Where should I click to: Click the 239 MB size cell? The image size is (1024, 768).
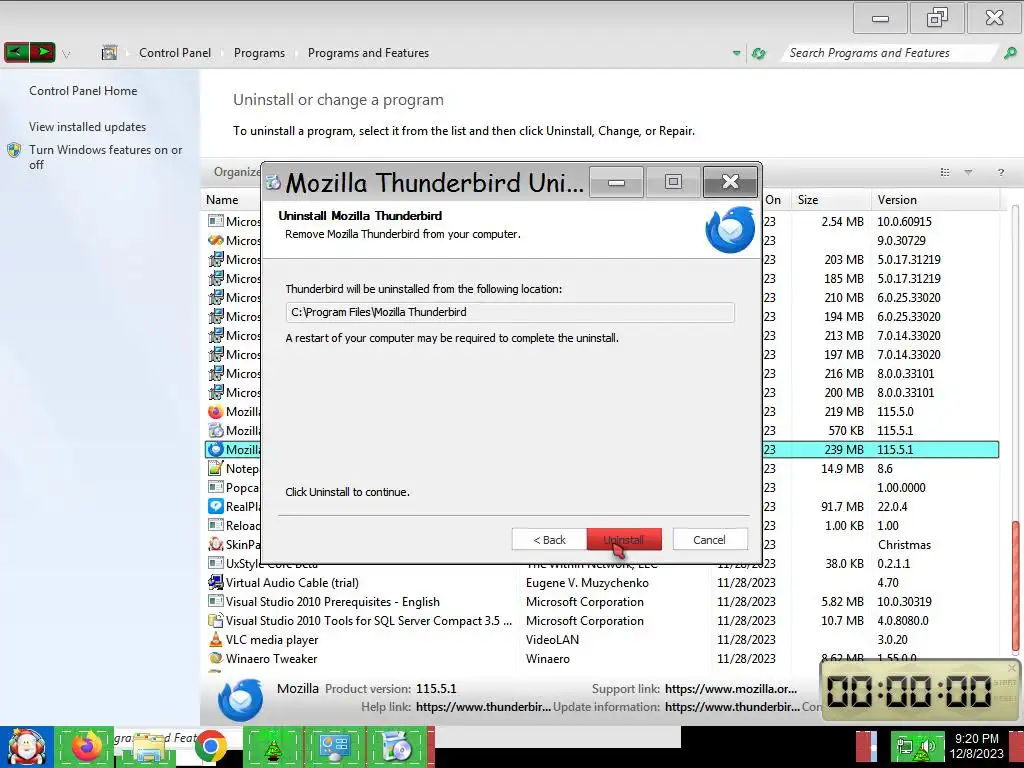(844, 449)
